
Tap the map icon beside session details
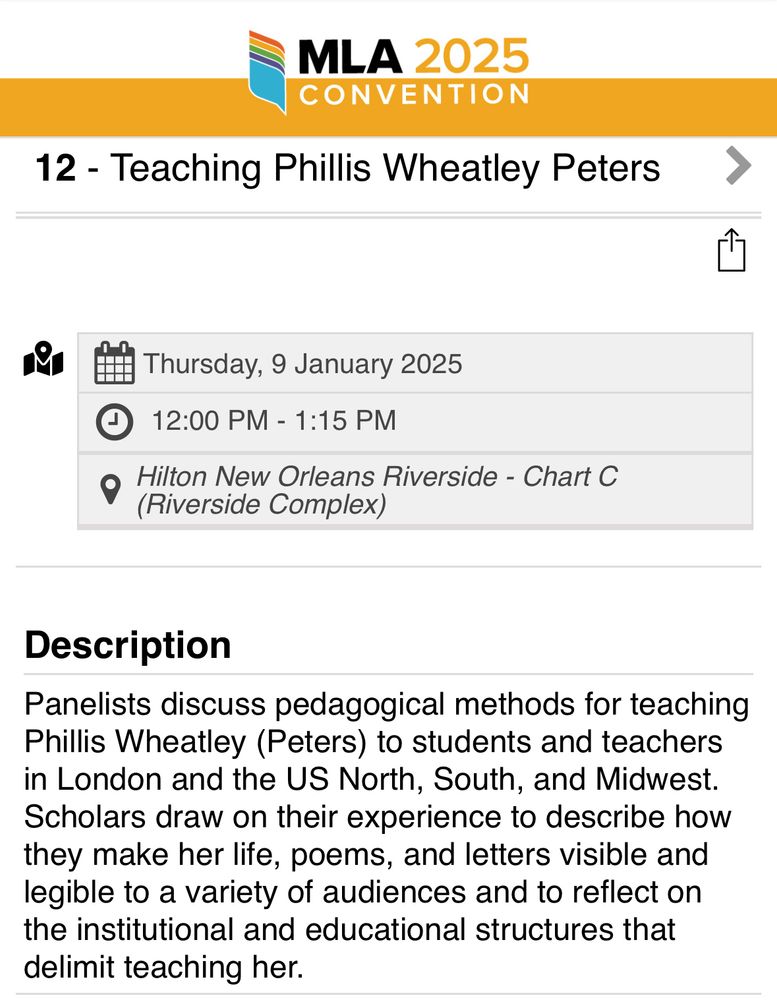(42, 362)
